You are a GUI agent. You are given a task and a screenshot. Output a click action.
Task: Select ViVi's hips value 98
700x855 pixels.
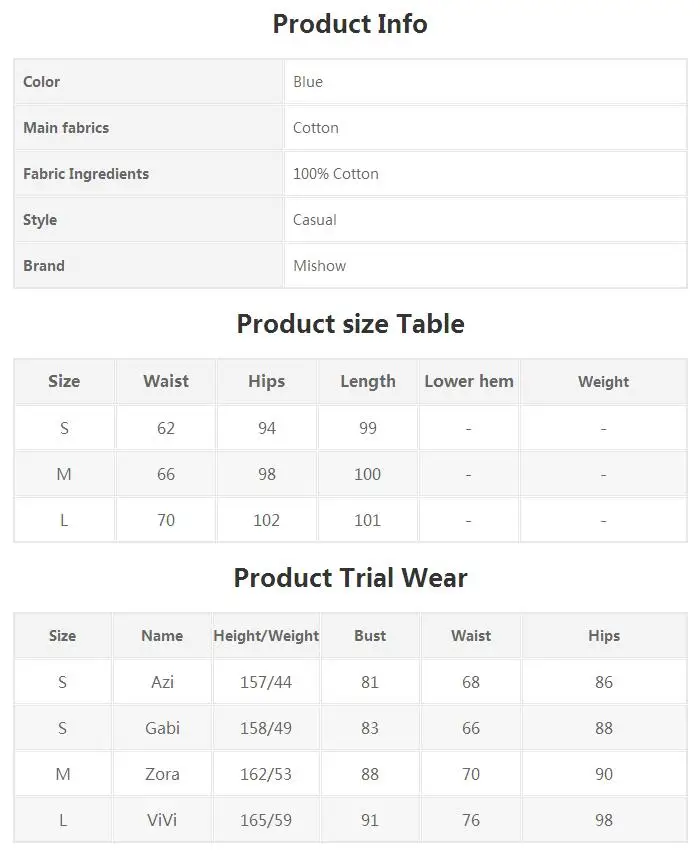coord(604,820)
